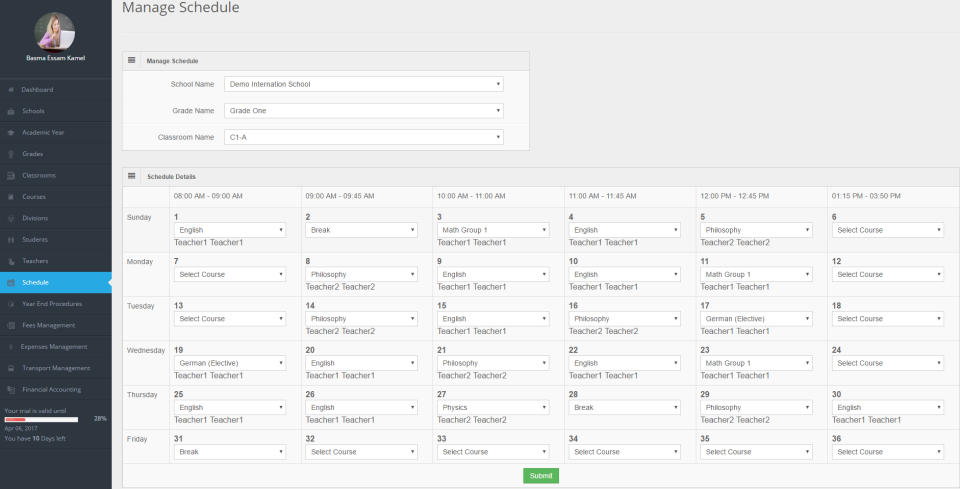
Task: Open the period 28 Break course dropdown
Action: point(624,408)
